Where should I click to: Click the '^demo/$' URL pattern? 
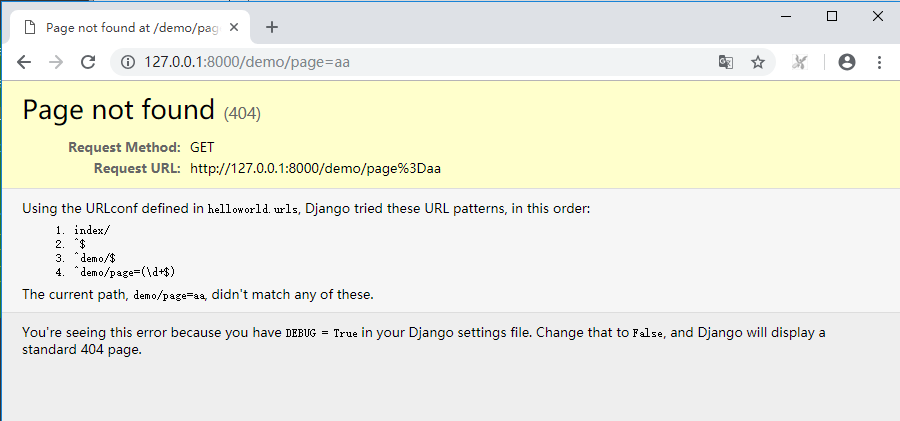point(95,258)
